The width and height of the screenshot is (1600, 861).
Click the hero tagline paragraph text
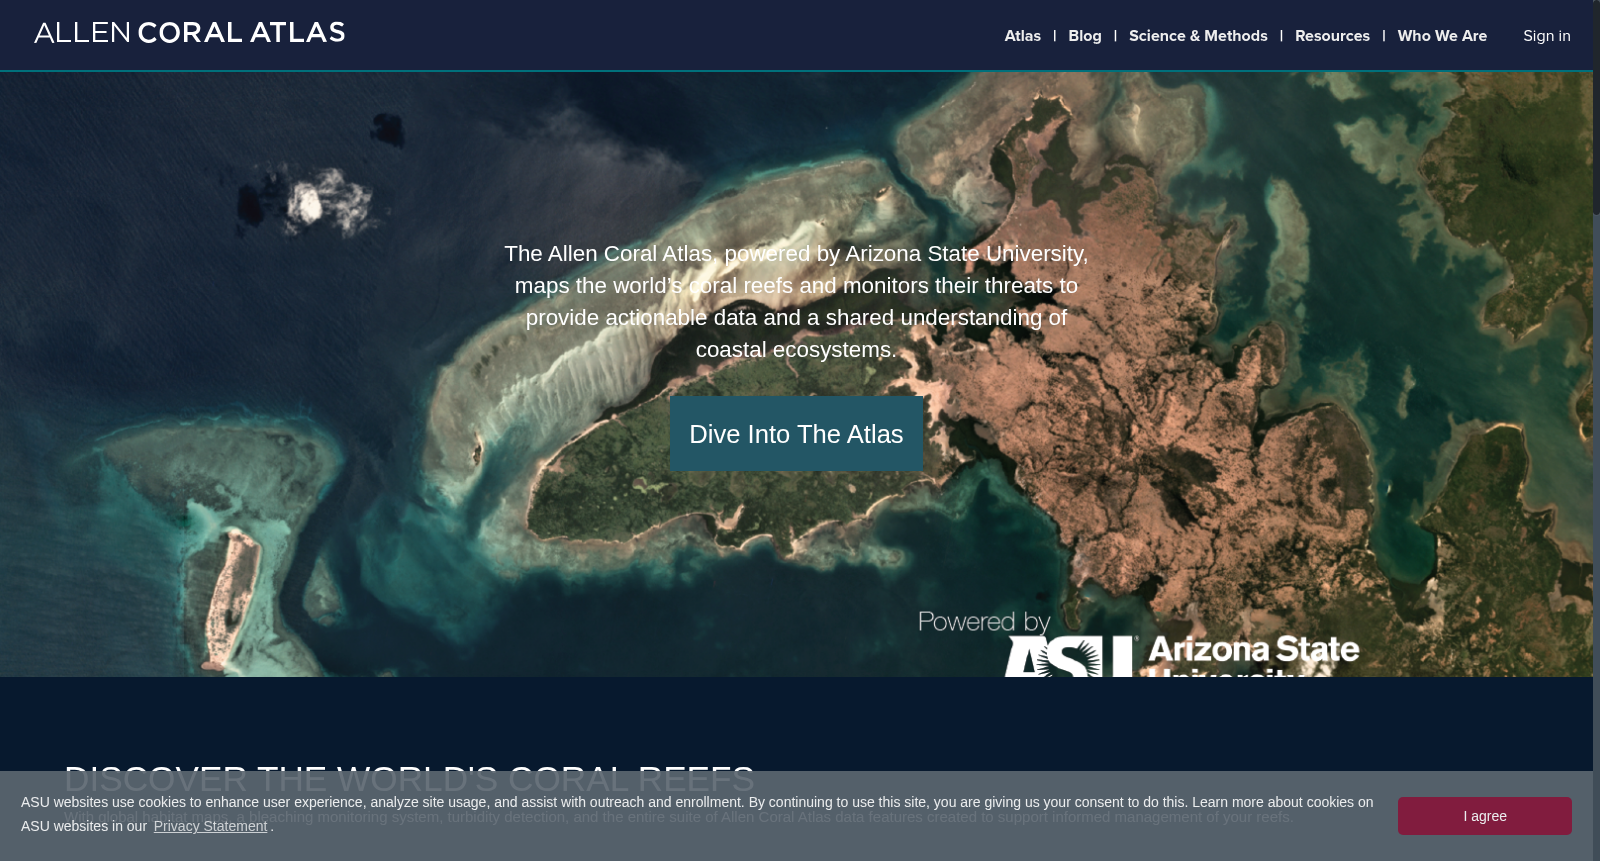(796, 302)
